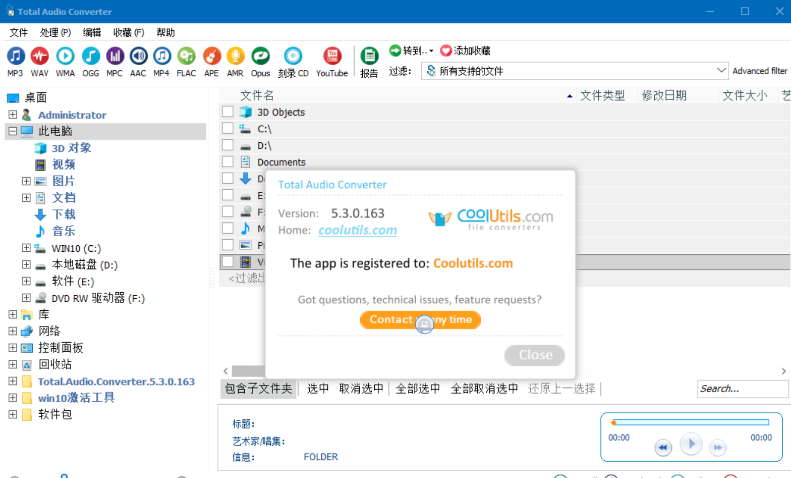Select the APE format icon
791x478 pixels.
[211, 56]
